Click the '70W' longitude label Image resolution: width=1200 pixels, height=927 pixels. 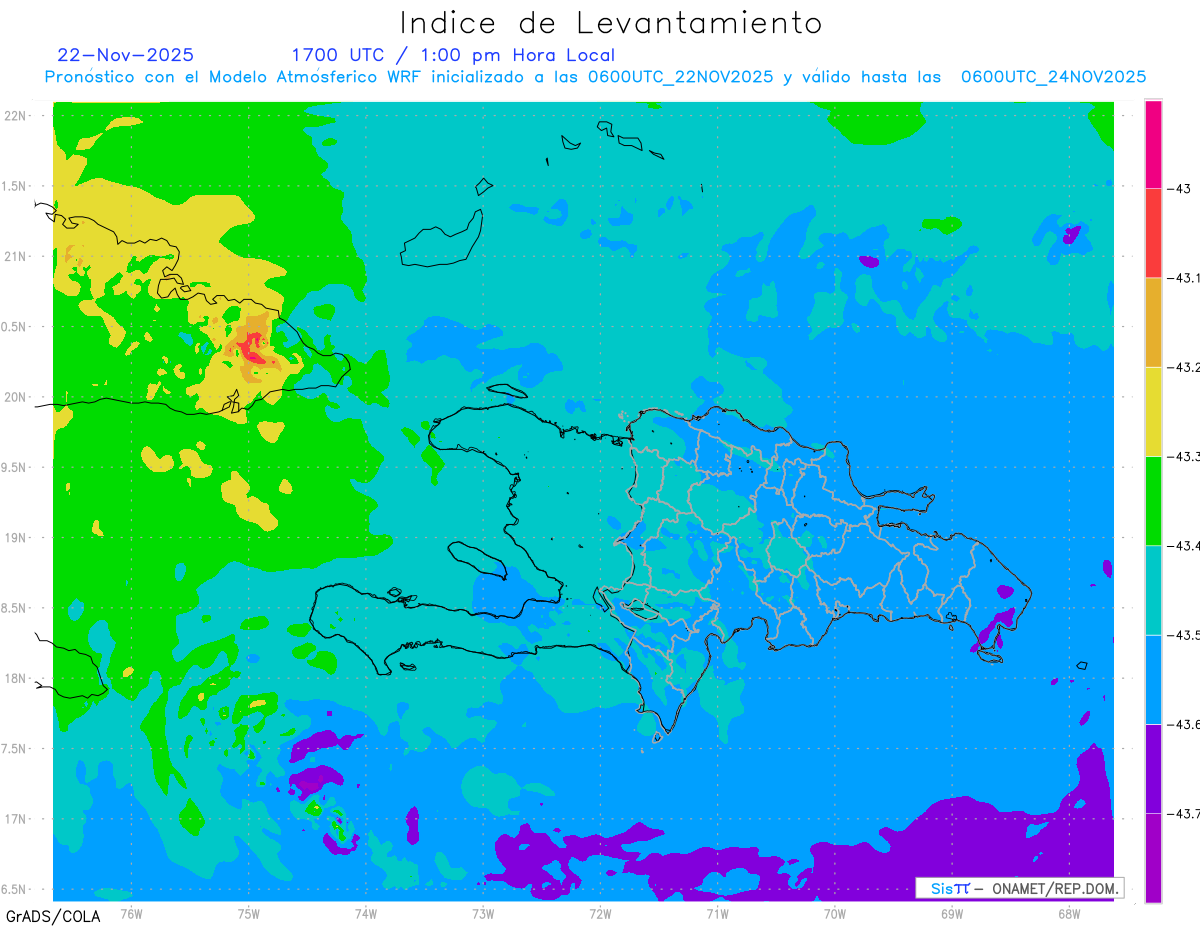point(835,913)
